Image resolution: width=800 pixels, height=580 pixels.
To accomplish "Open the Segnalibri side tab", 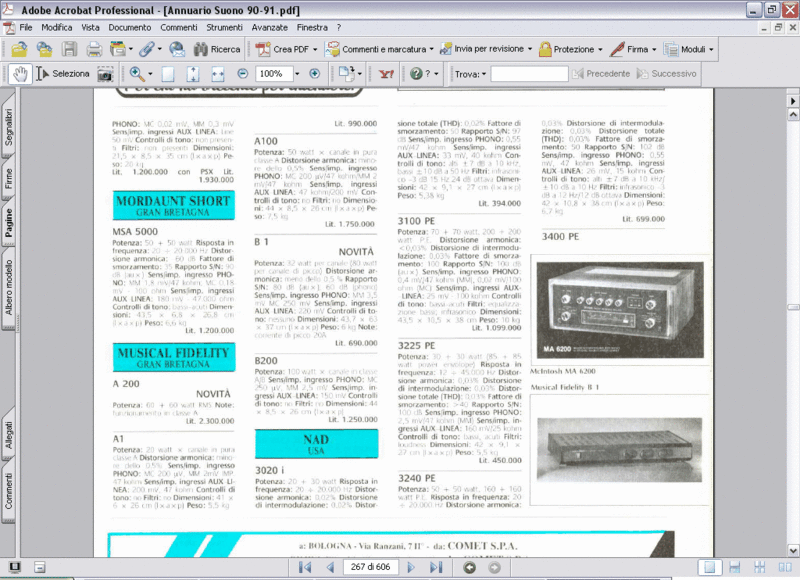I will coord(9,127).
